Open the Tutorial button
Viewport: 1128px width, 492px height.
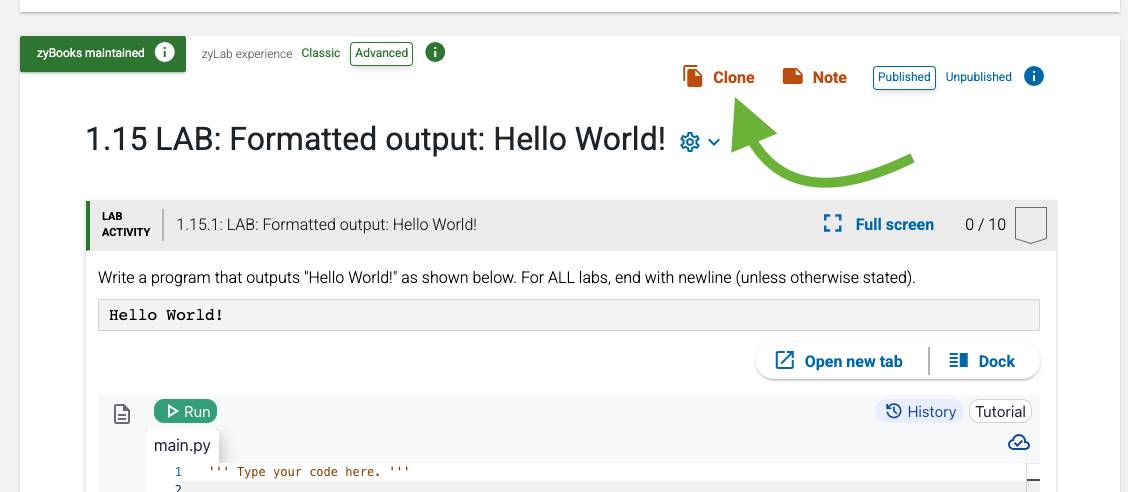click(1001, 411)
